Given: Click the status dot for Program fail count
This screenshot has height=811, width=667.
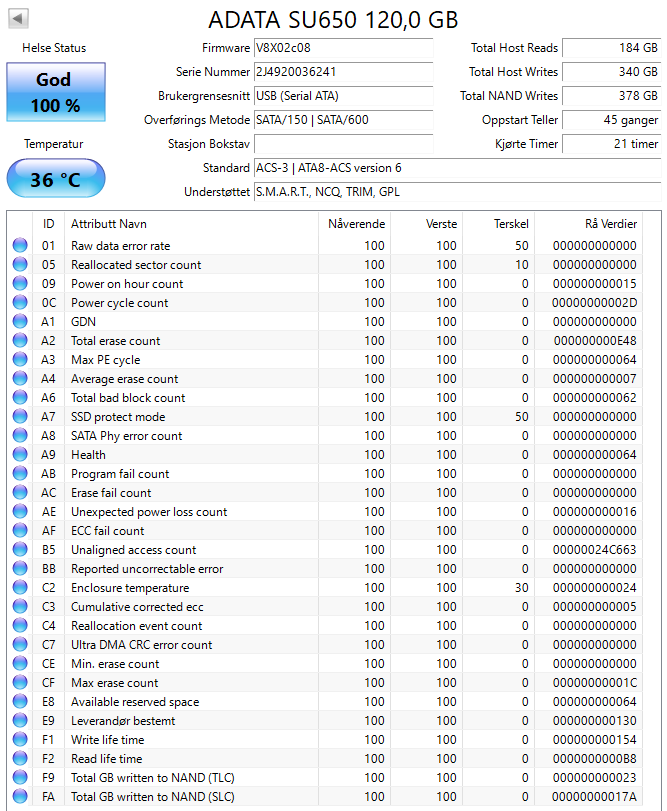Looking at the screenshot, I should (x=20, y=473).
